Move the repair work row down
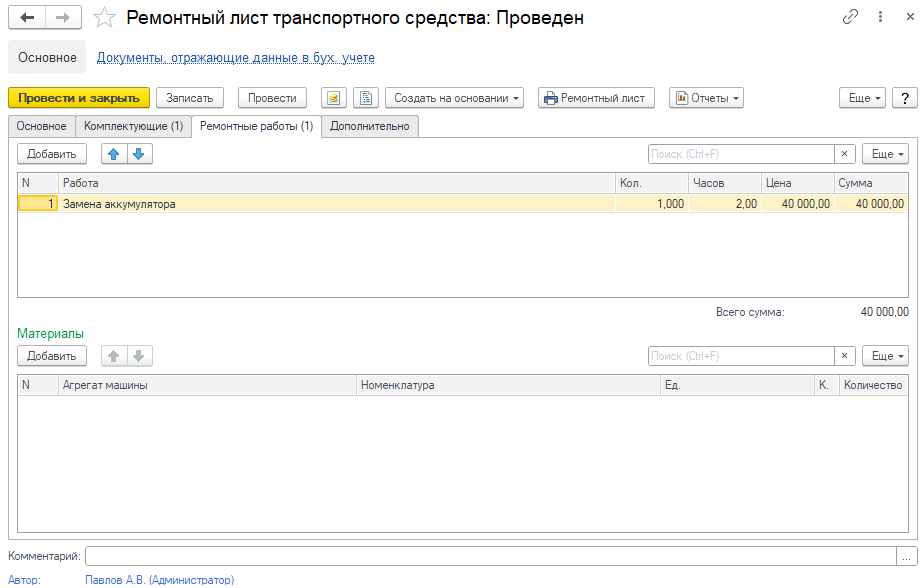Screen dimensions: 924x588 point(139,154)
